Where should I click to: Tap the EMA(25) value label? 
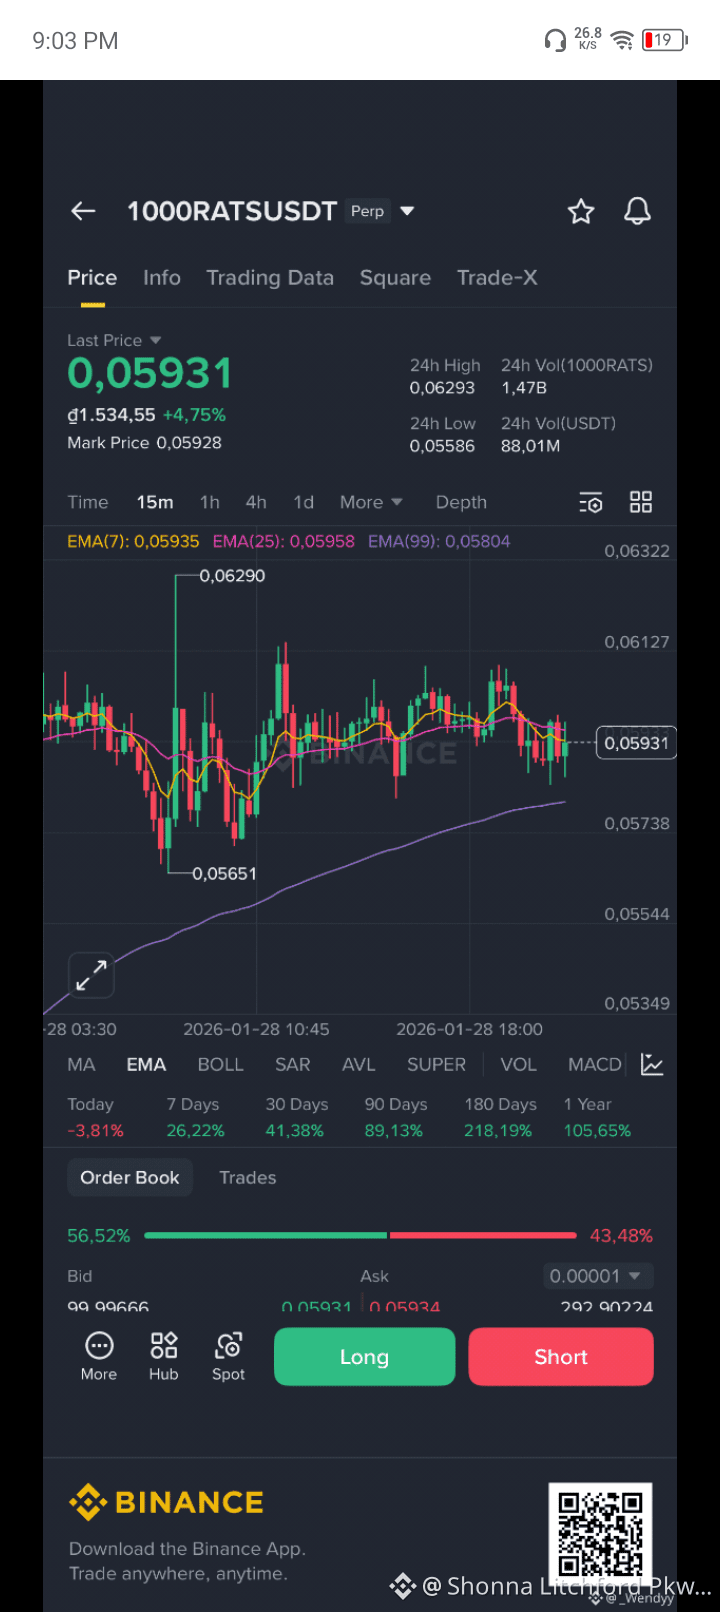pyautogui.click(x=284, y=541)
